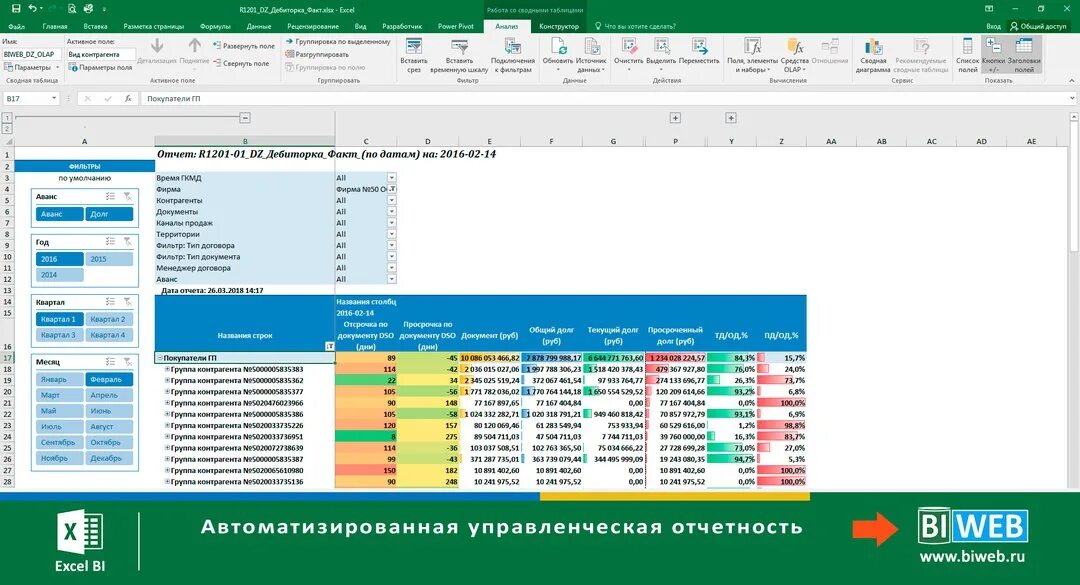Click the formula bar showing Покупатели ГП
This screenshot has height=585, width=1080.
[606, 99]
